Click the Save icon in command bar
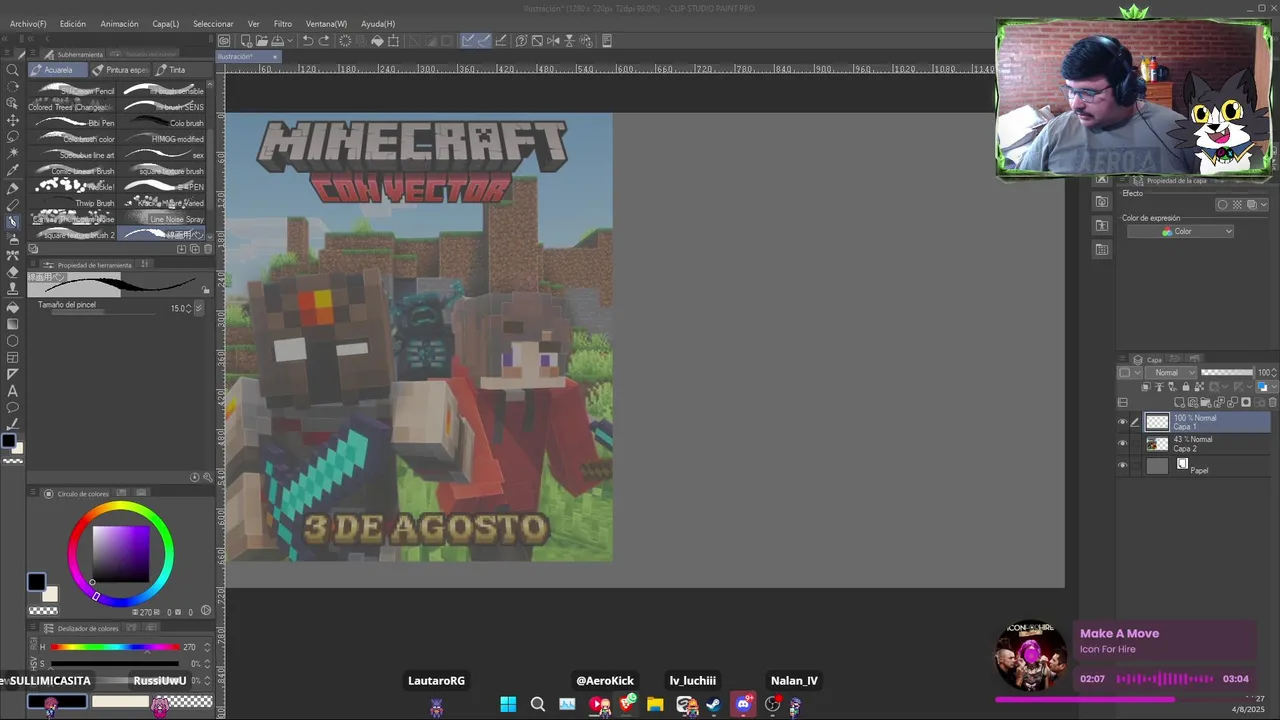The height and width of the screenshot is (720, 1280). (277, 41)
